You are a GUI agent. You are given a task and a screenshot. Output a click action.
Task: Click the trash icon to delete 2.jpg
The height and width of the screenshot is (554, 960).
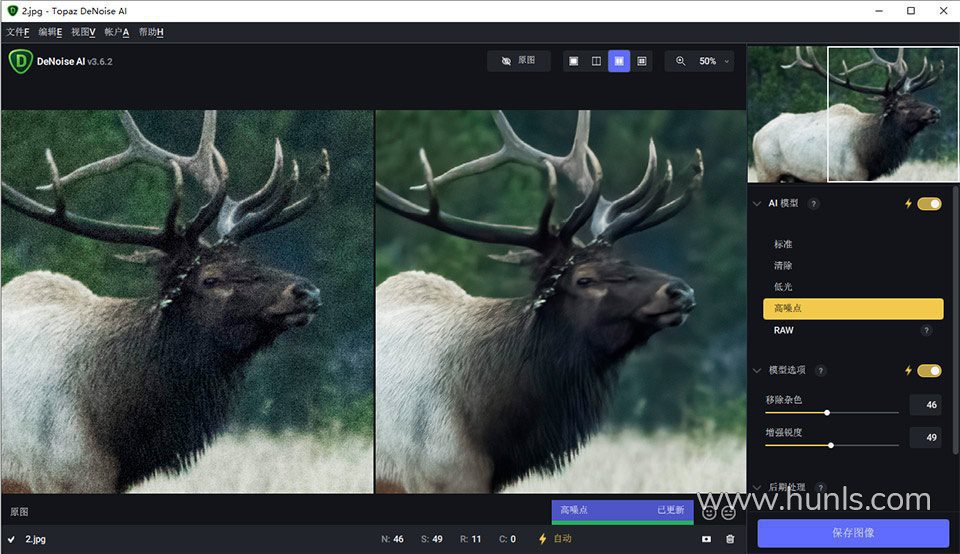click(x=730, y=539)
